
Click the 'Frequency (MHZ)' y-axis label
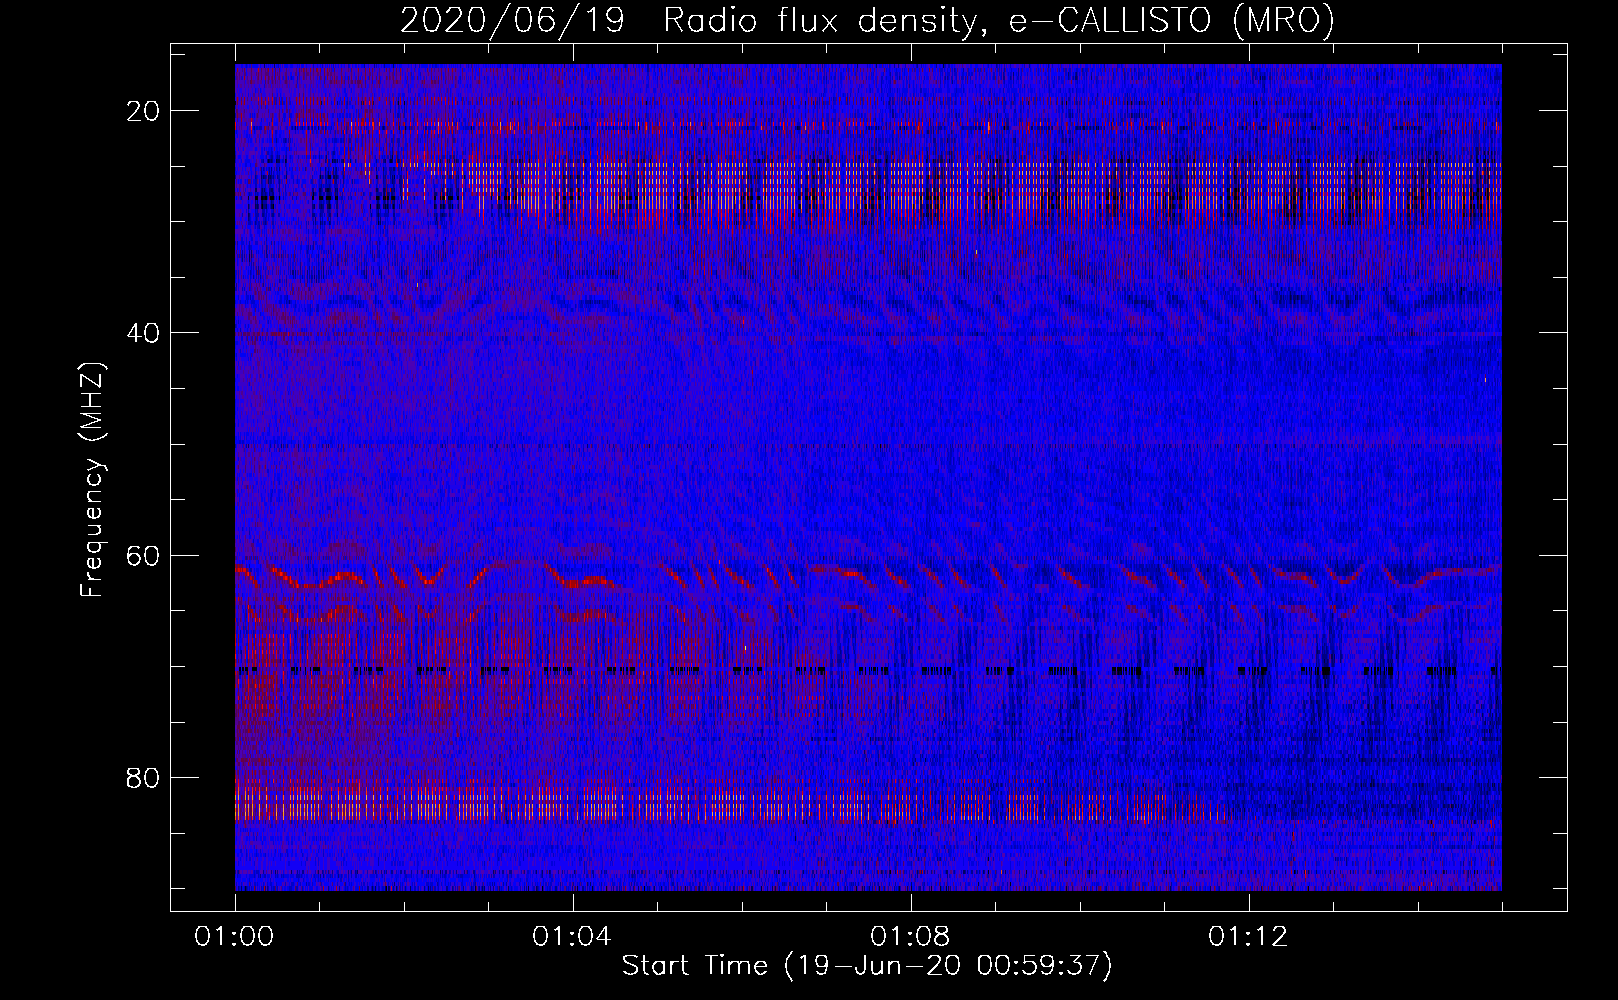(92, 479)
